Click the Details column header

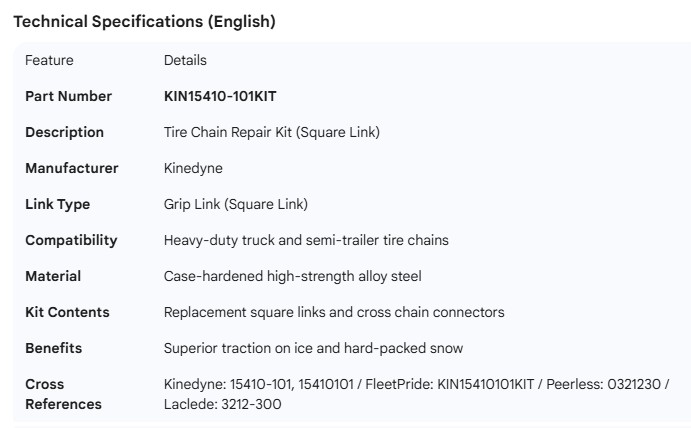click(x=185, y=60)
